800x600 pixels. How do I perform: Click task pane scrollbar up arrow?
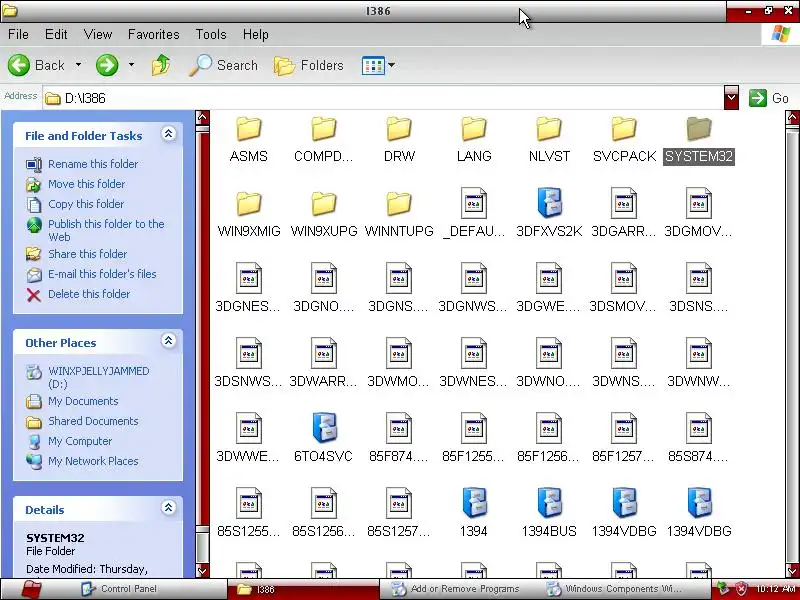[203, 118]
